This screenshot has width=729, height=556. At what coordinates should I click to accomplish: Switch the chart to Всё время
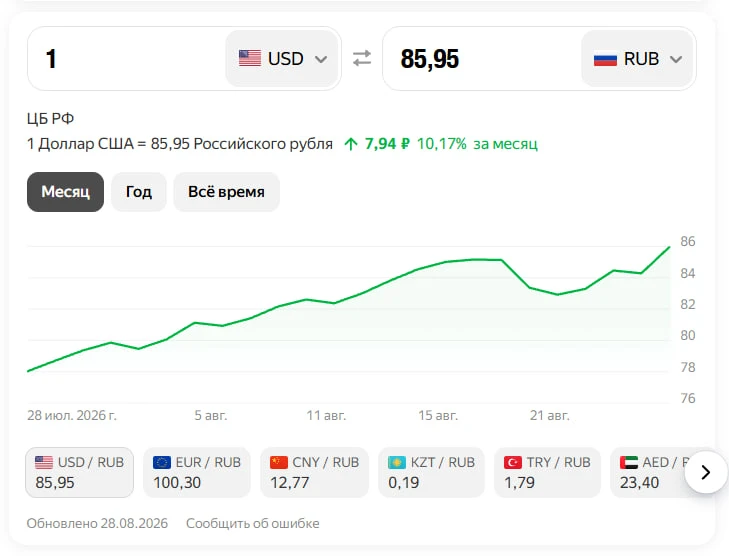[226, 192]
